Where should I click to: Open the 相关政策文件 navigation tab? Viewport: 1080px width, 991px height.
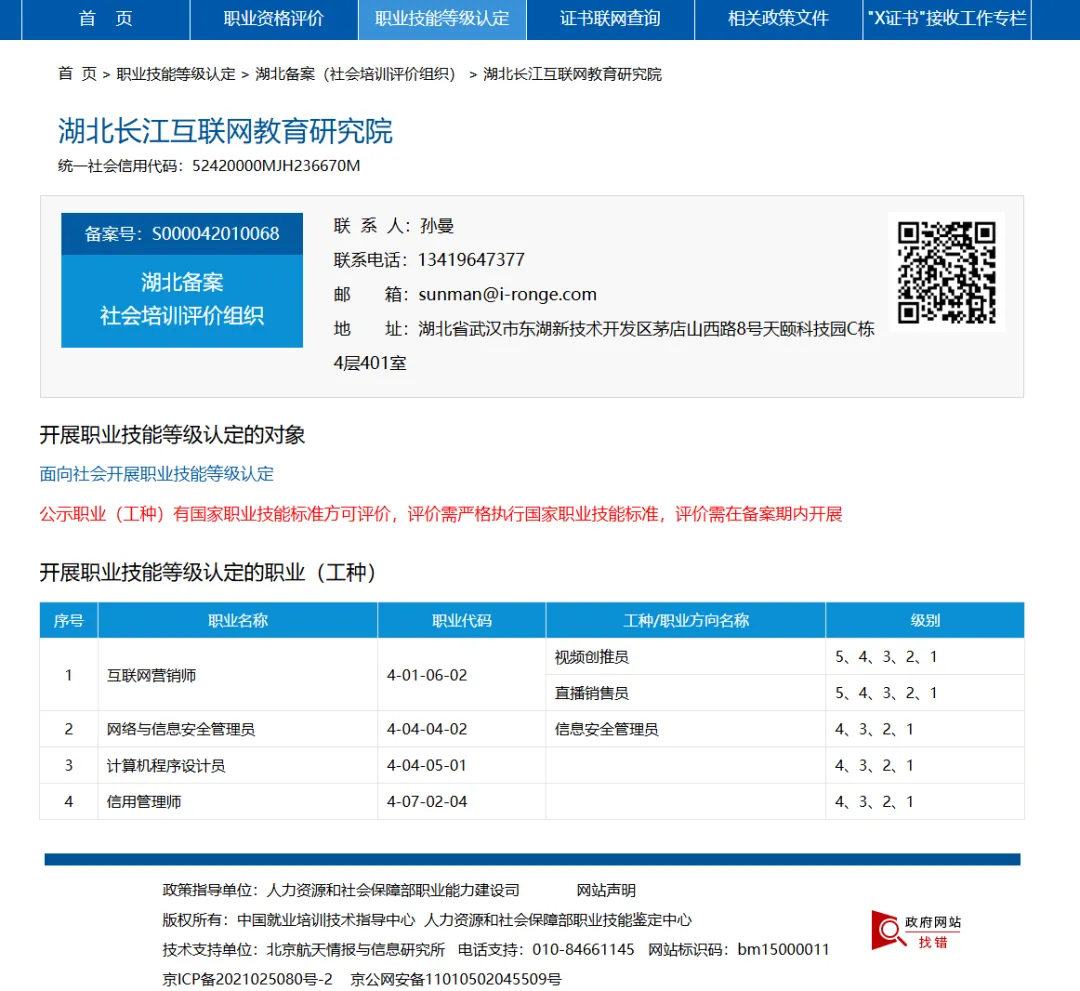click(778, 19)
